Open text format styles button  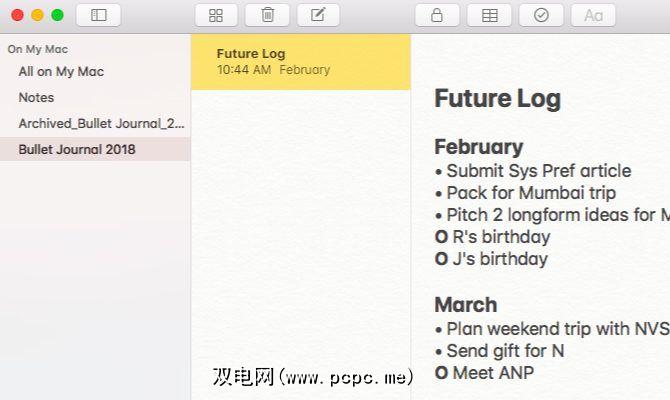[593, 15]
